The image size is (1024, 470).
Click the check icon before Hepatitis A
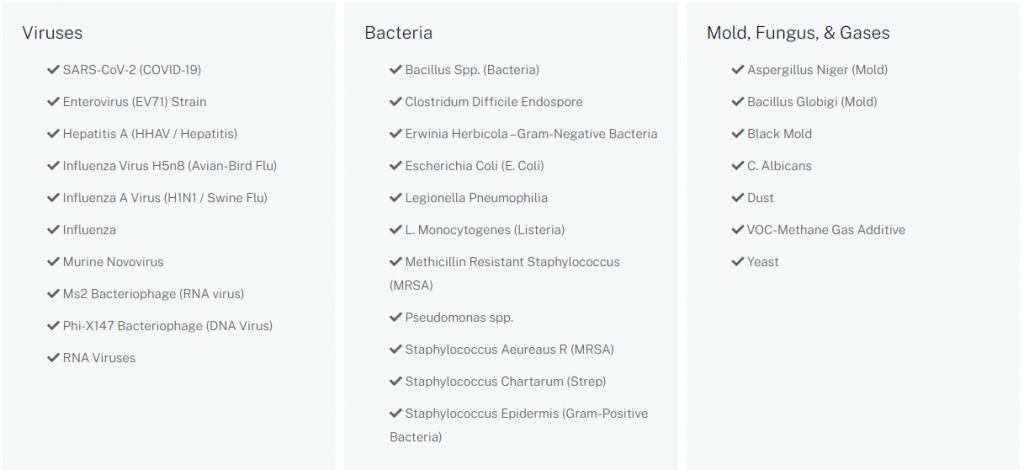point(53,134)
